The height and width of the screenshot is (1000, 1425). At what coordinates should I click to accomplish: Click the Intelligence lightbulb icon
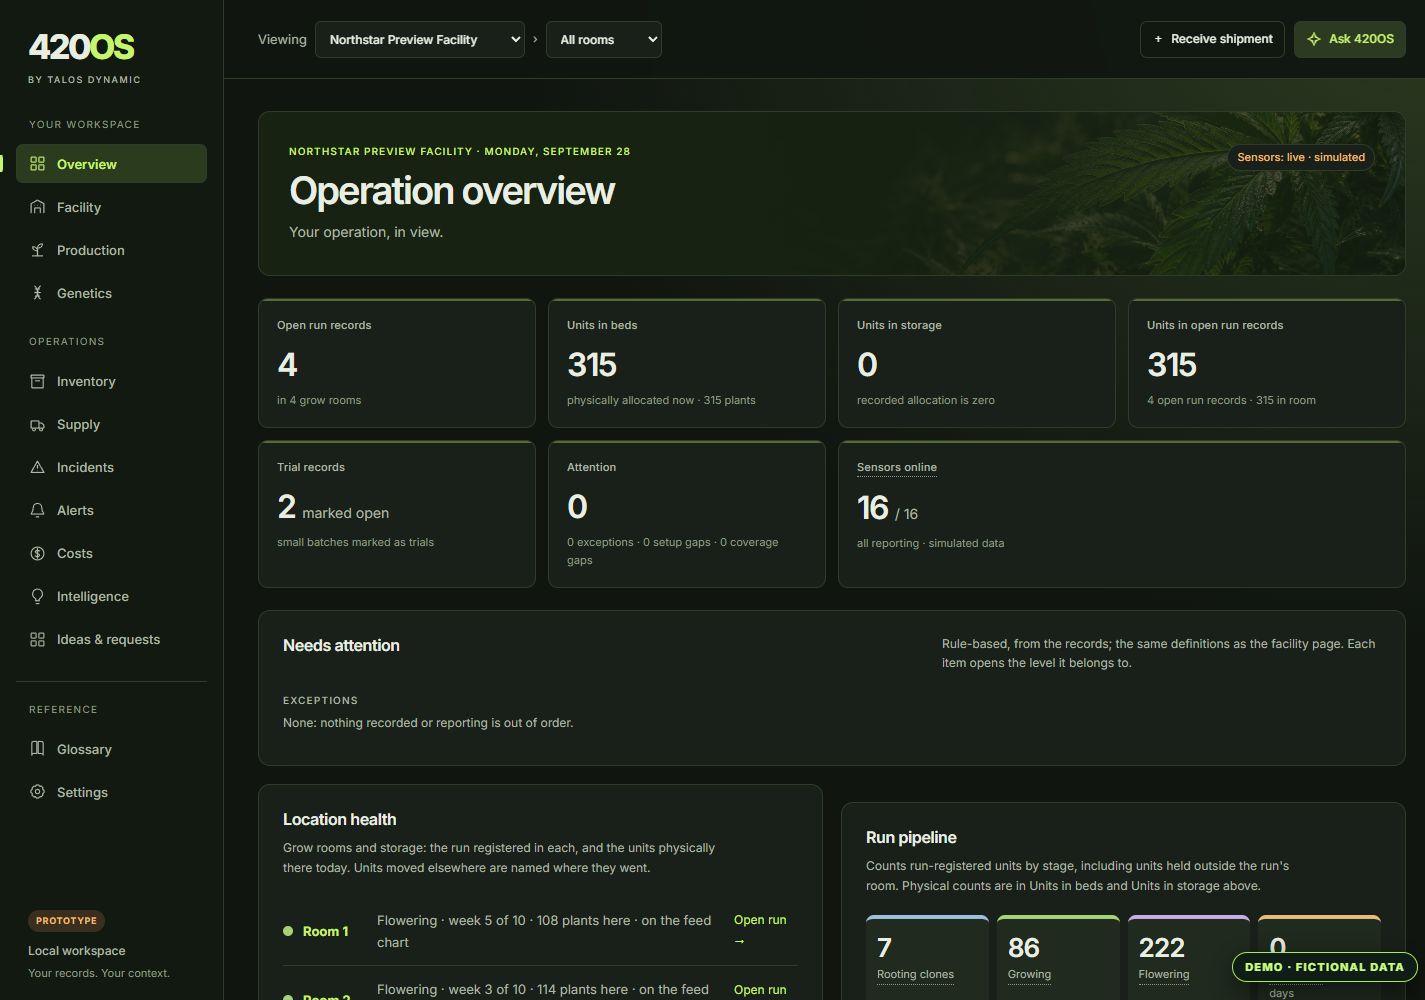pyautogui.click(x=37, y=596)
